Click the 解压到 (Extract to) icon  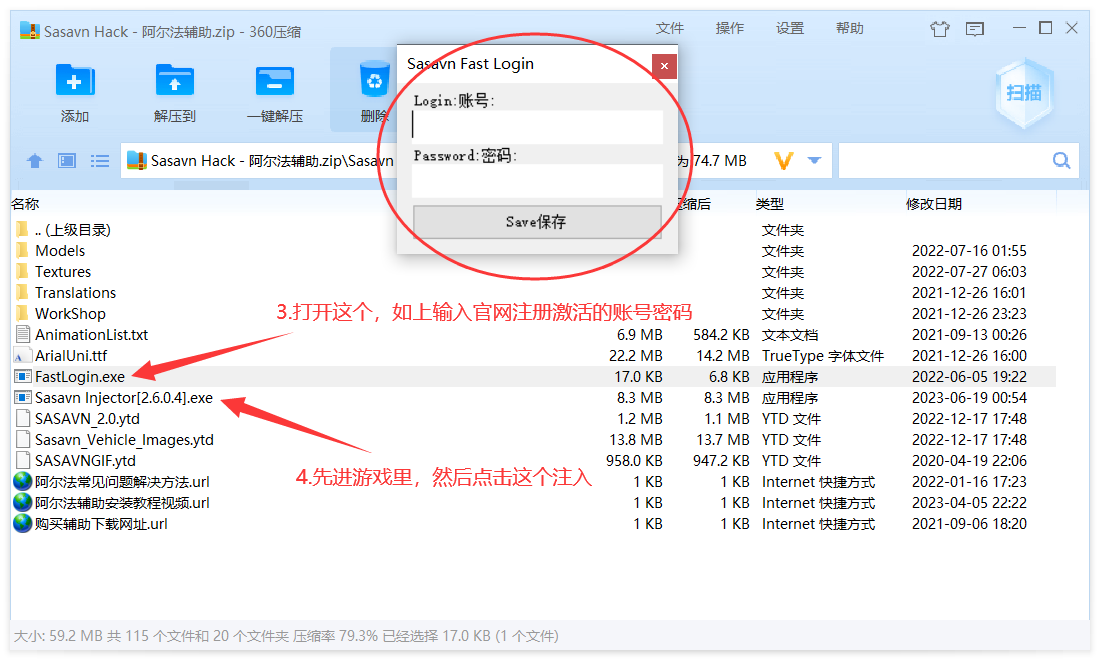point(175,81)
